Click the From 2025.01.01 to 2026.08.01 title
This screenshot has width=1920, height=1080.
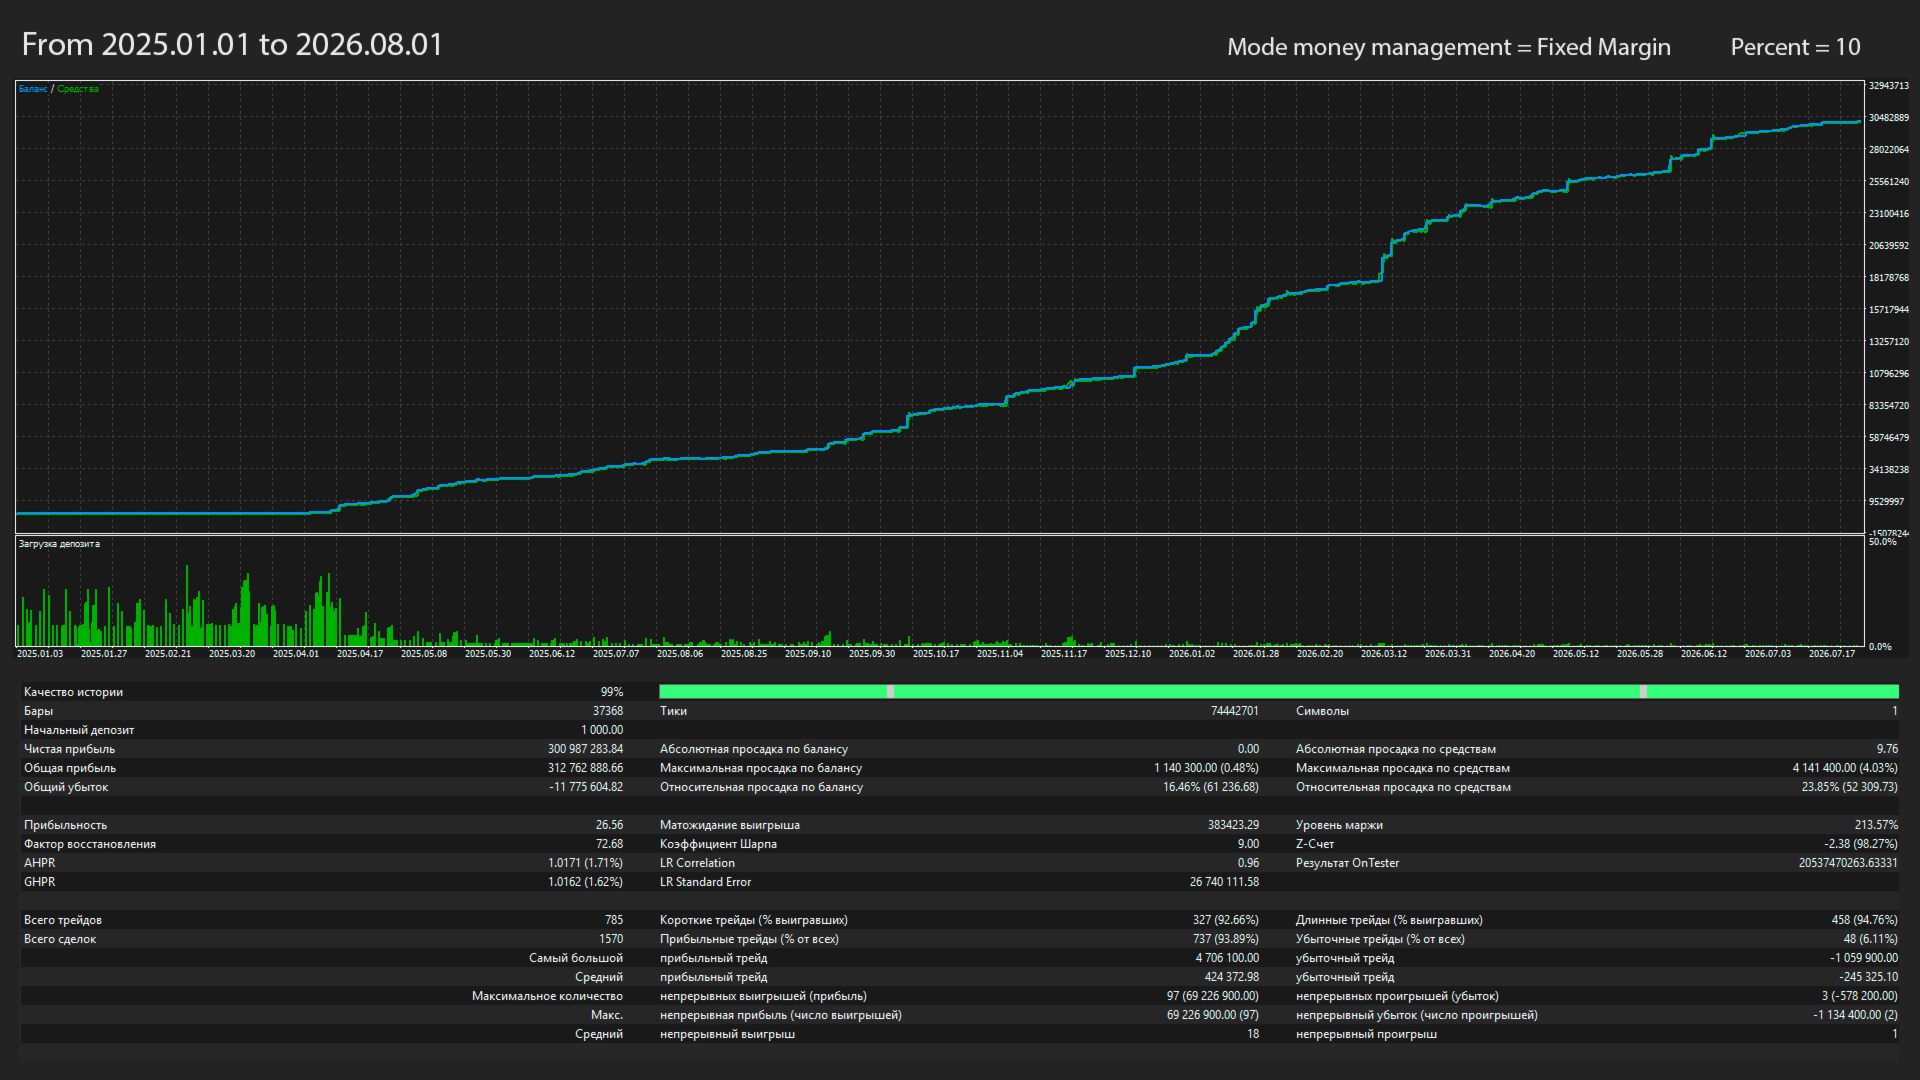pos(232,45)
